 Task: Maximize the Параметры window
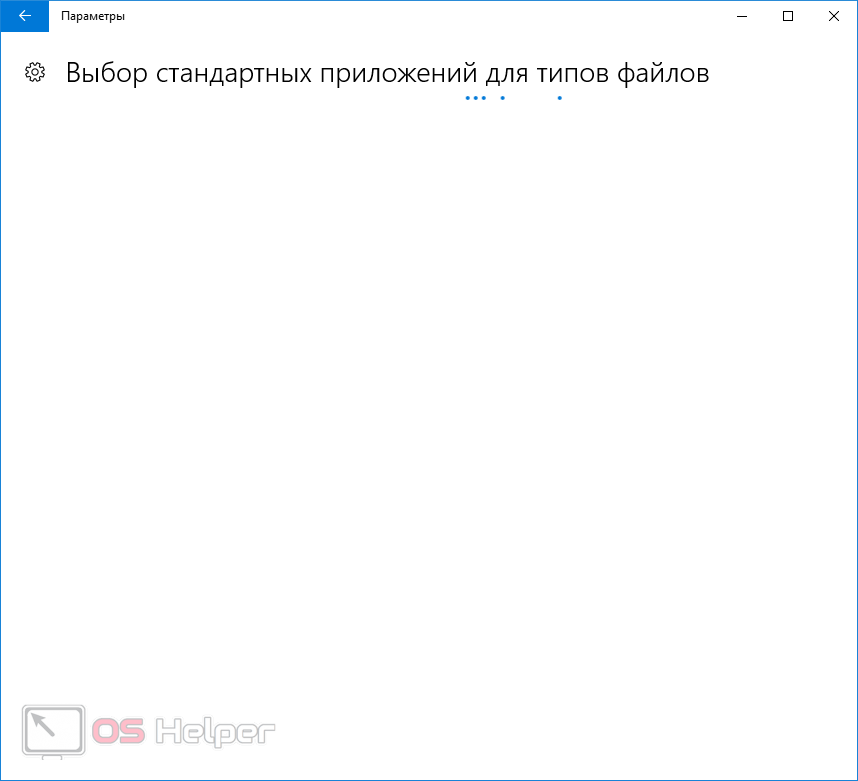[x=788, y=16]
